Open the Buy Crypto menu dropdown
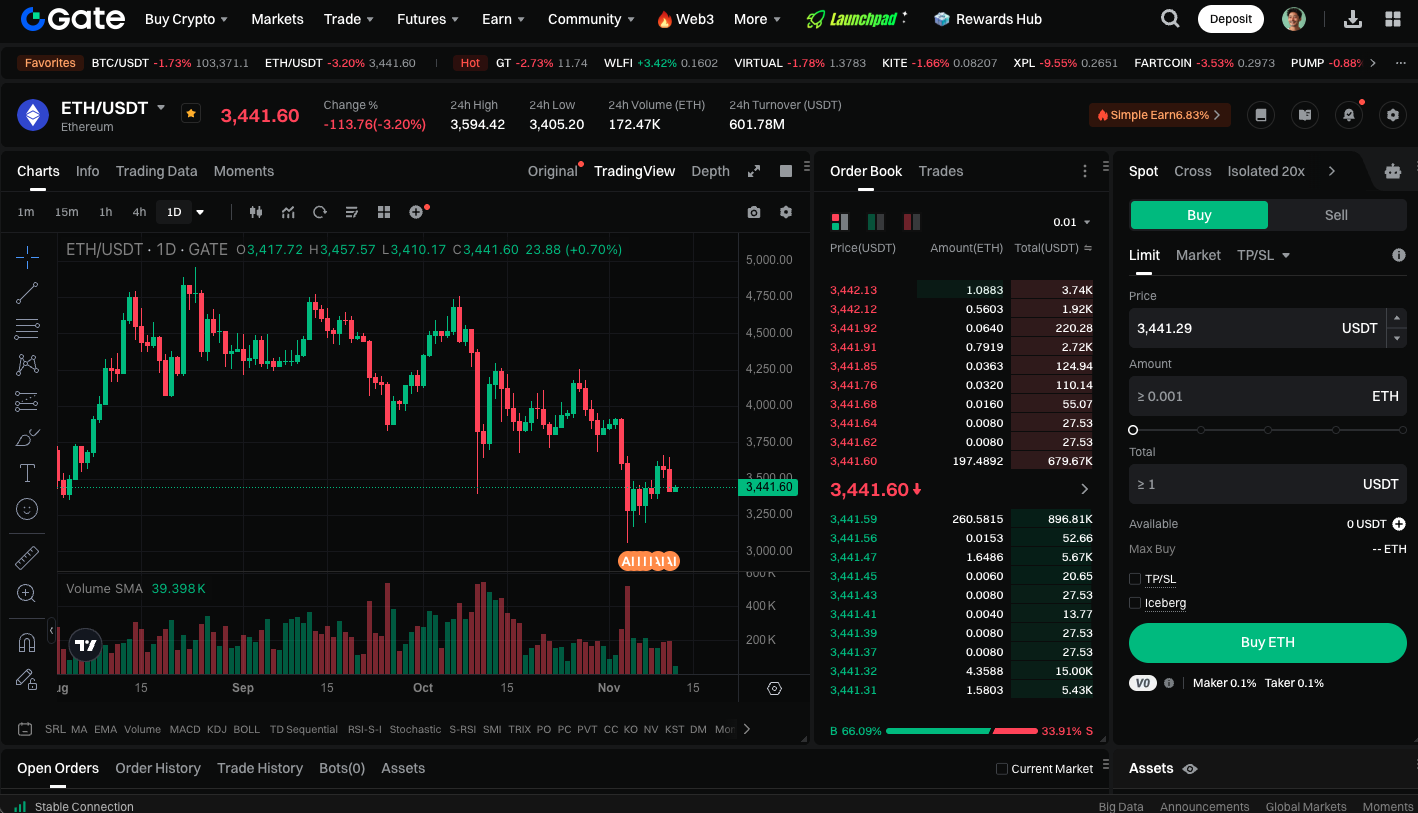Screen dimensions: 1418x813 (x=186, y=19)
